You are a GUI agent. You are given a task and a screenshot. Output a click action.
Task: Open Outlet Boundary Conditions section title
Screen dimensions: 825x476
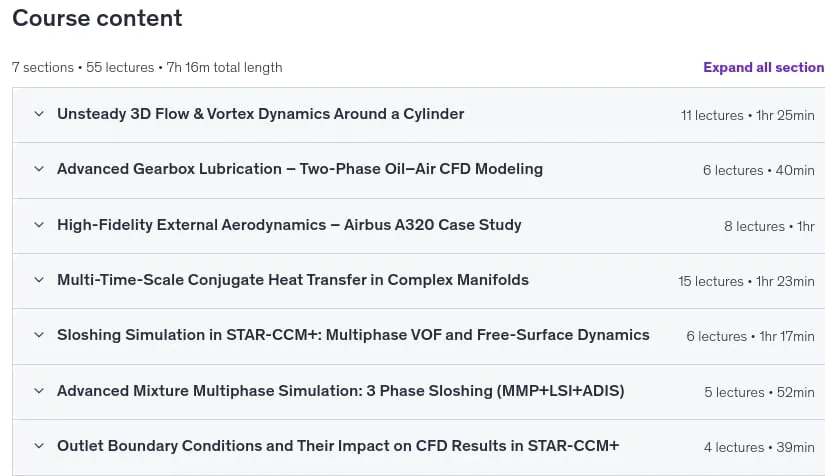tap(338, 446)
